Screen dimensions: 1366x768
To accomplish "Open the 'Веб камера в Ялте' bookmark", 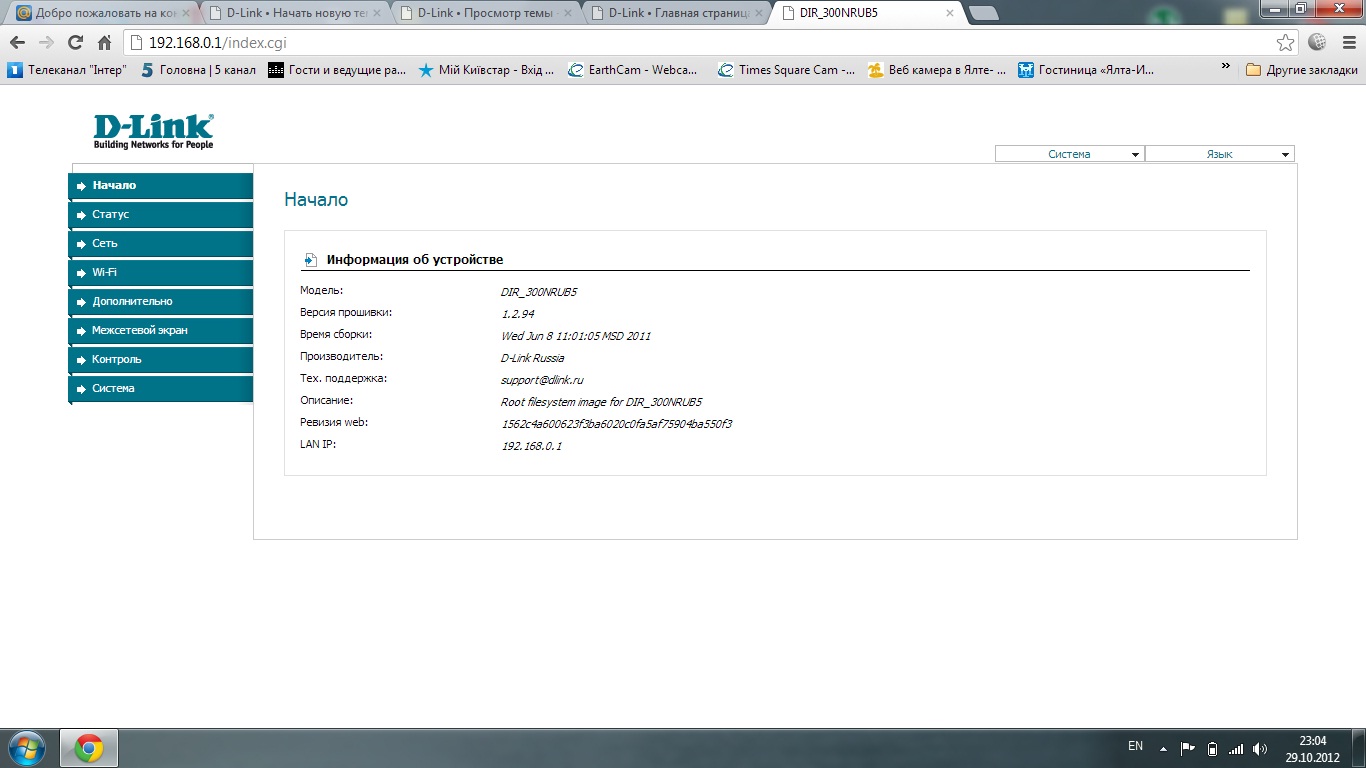I will point(936,70).
